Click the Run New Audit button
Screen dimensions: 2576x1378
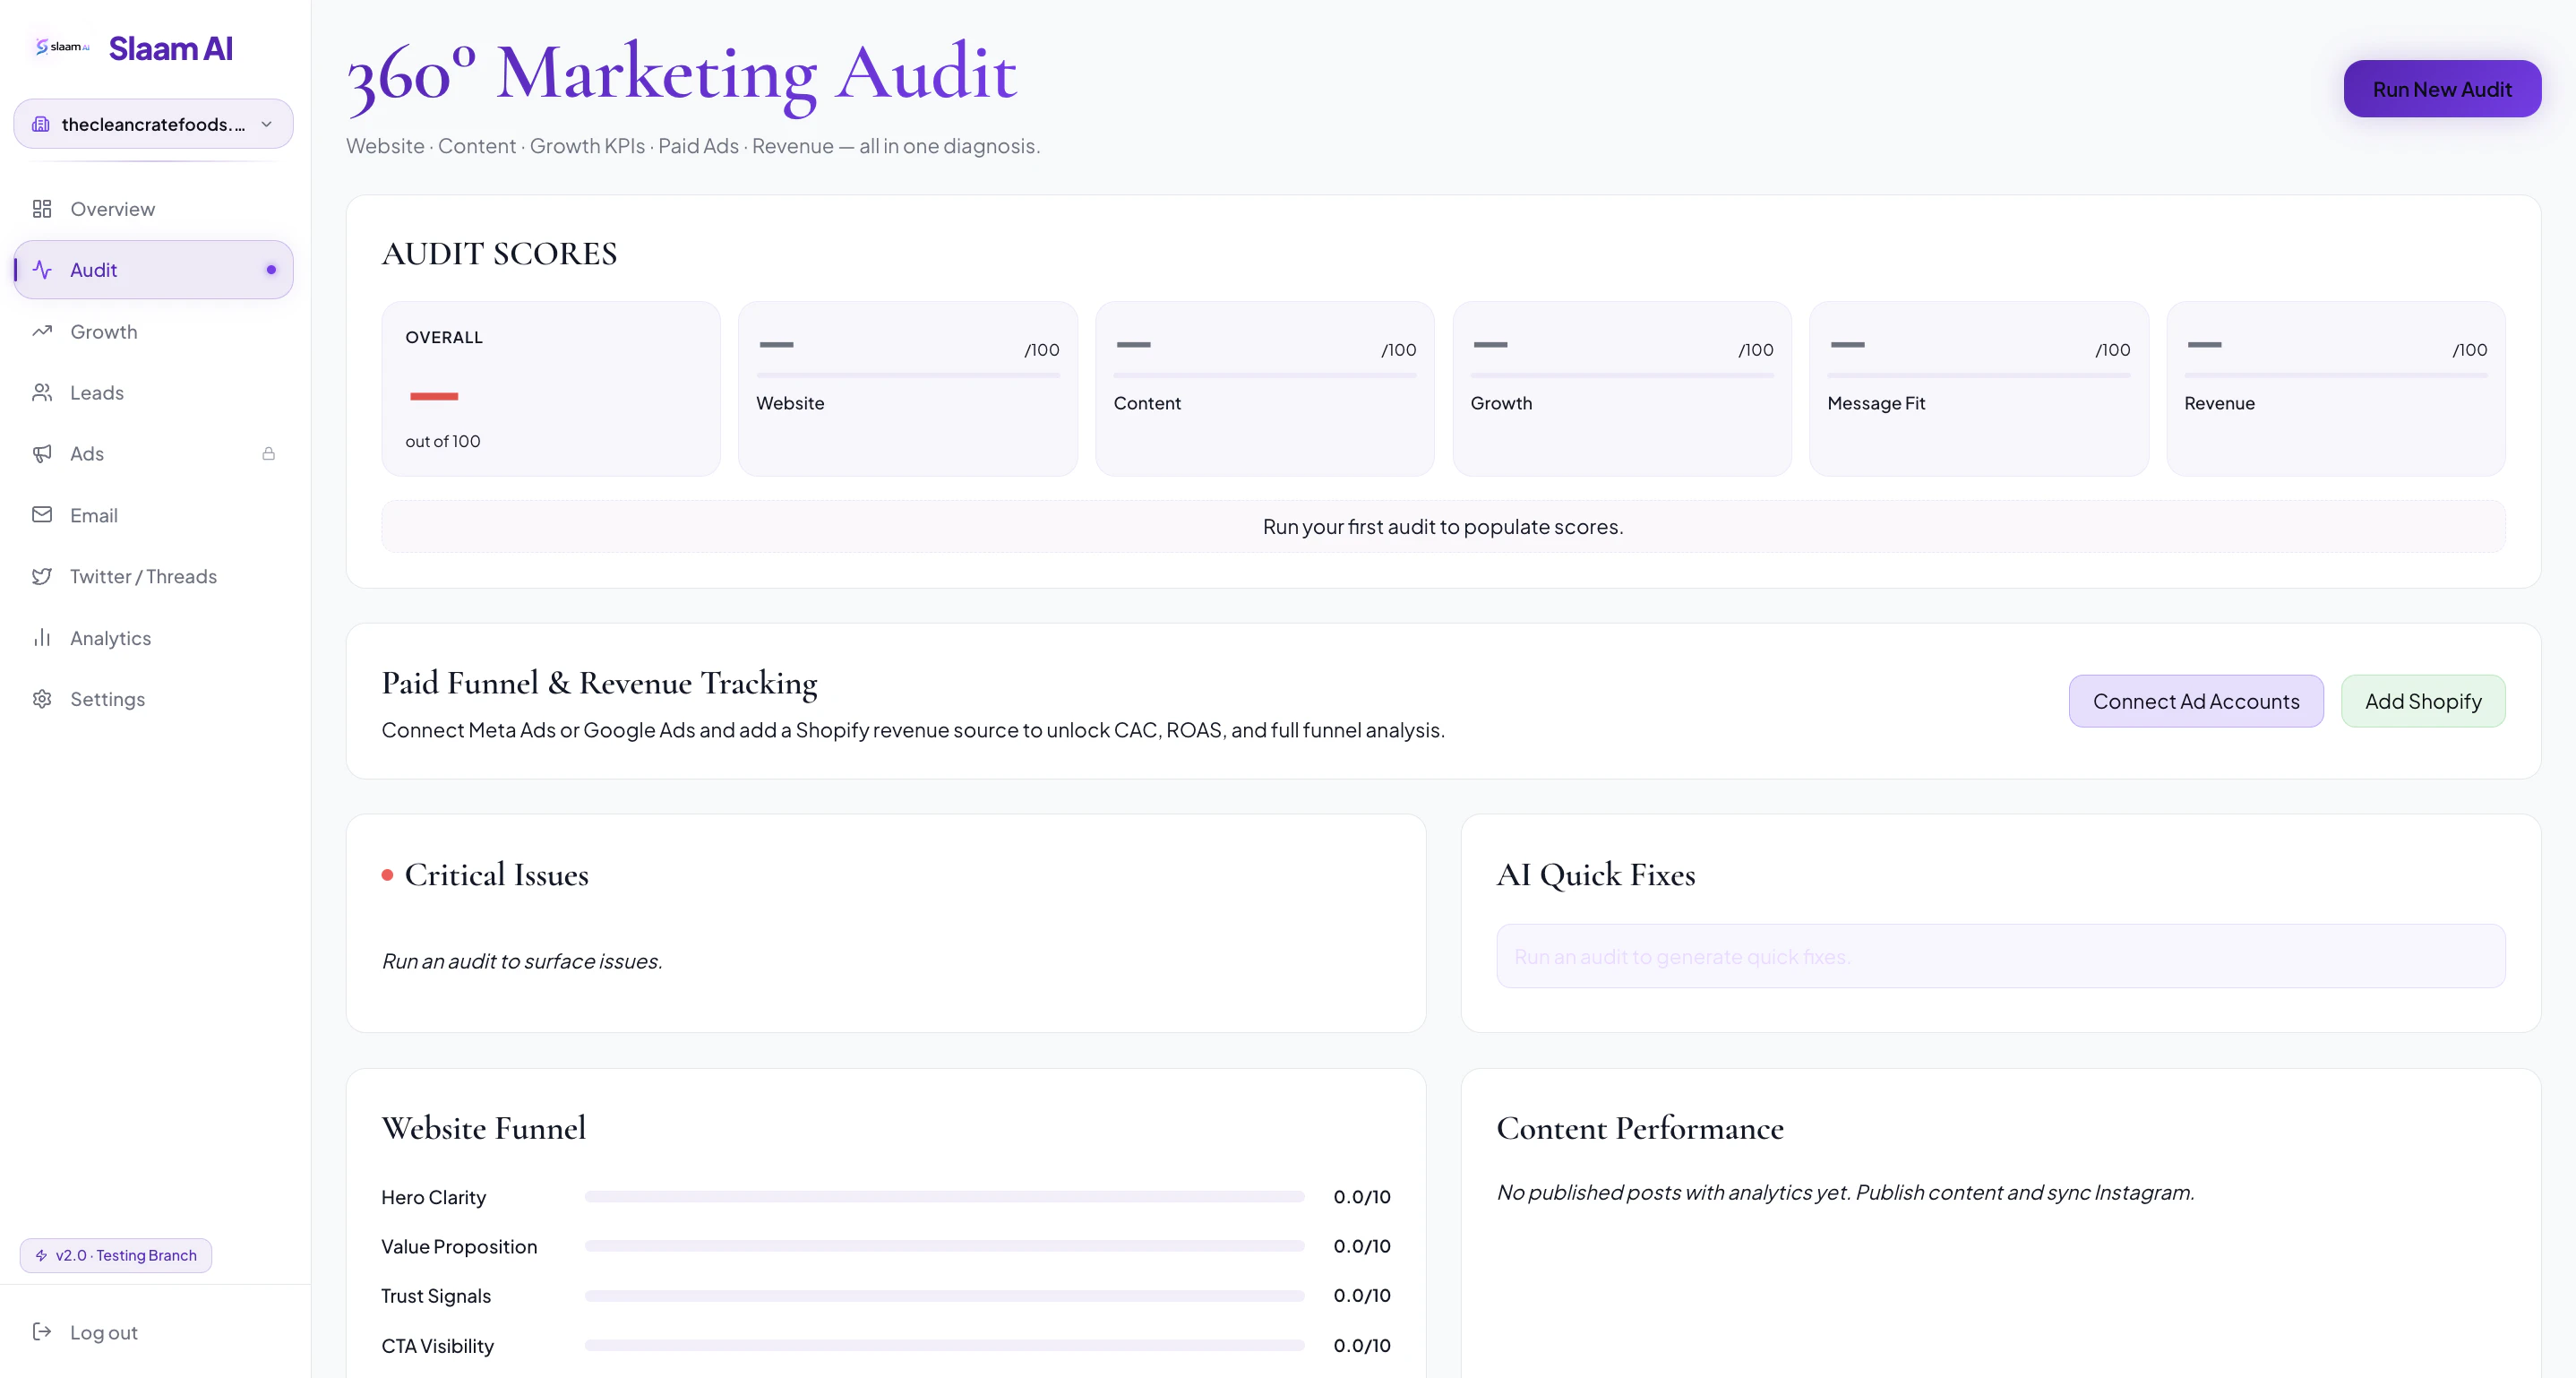[2442, 88]
